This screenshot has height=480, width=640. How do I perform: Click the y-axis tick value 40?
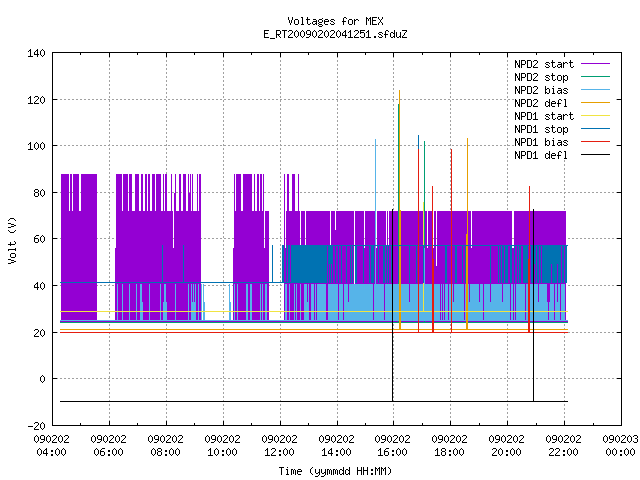point(40,286)
